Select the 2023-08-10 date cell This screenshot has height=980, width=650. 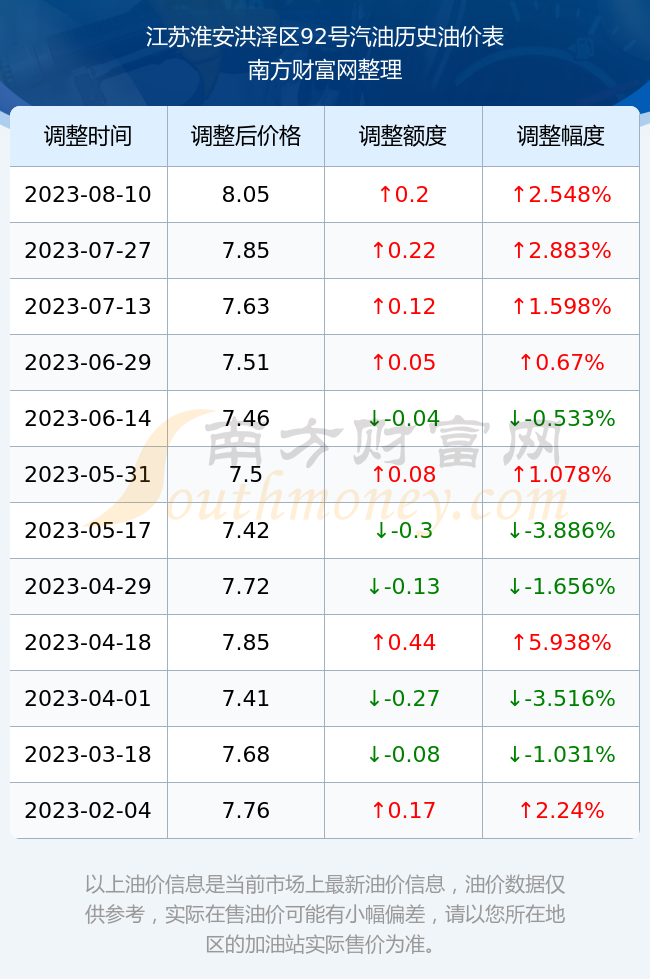coord(88,194)
